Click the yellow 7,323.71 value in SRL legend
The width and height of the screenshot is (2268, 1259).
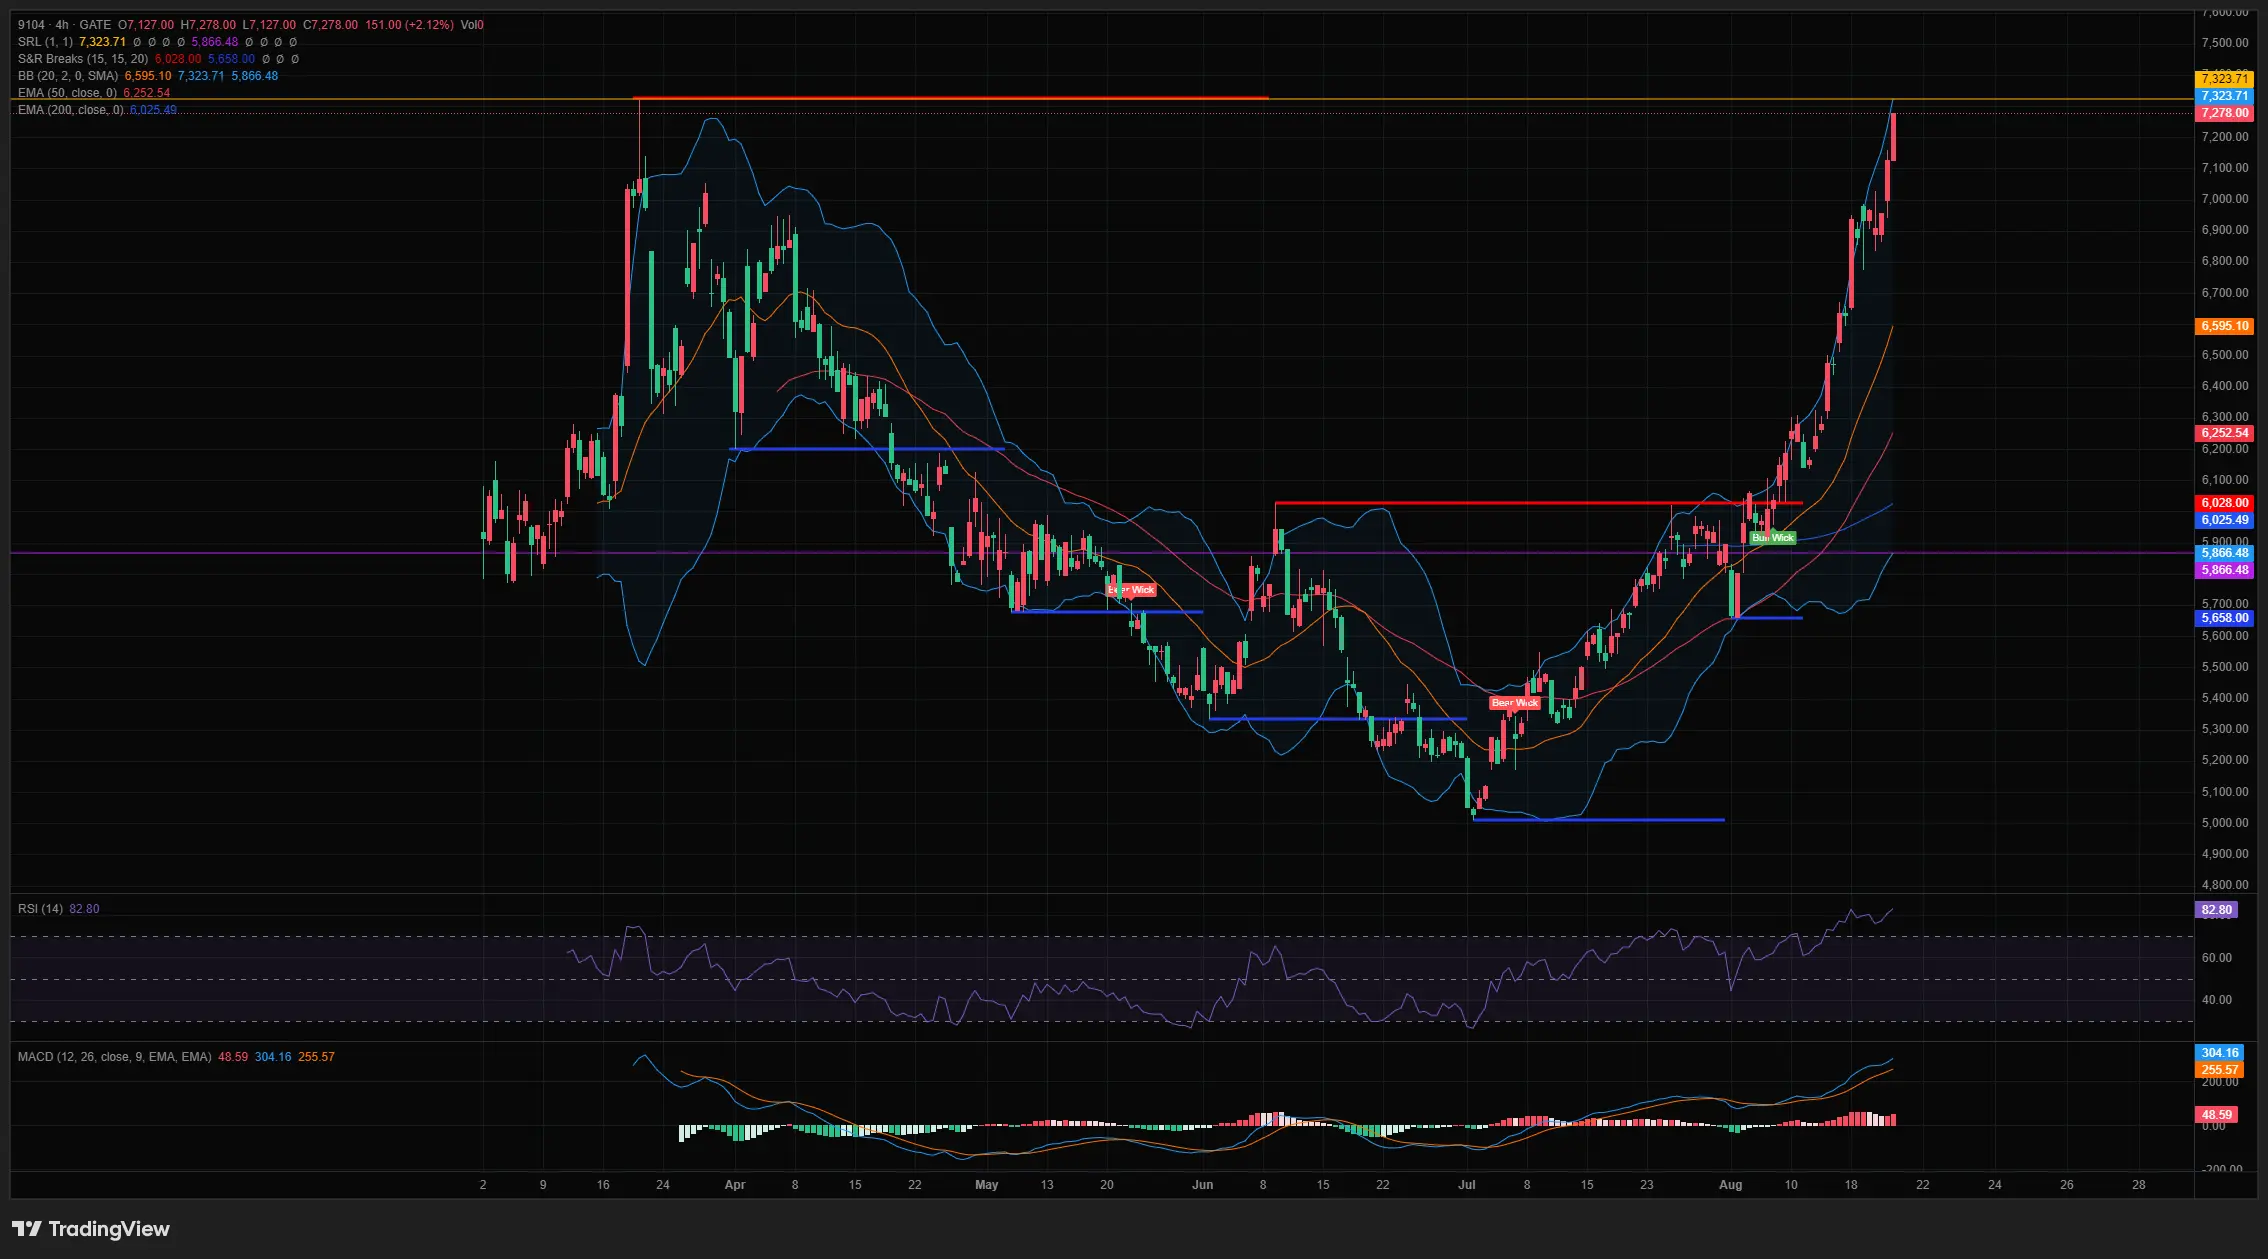[x=103, y=42]
